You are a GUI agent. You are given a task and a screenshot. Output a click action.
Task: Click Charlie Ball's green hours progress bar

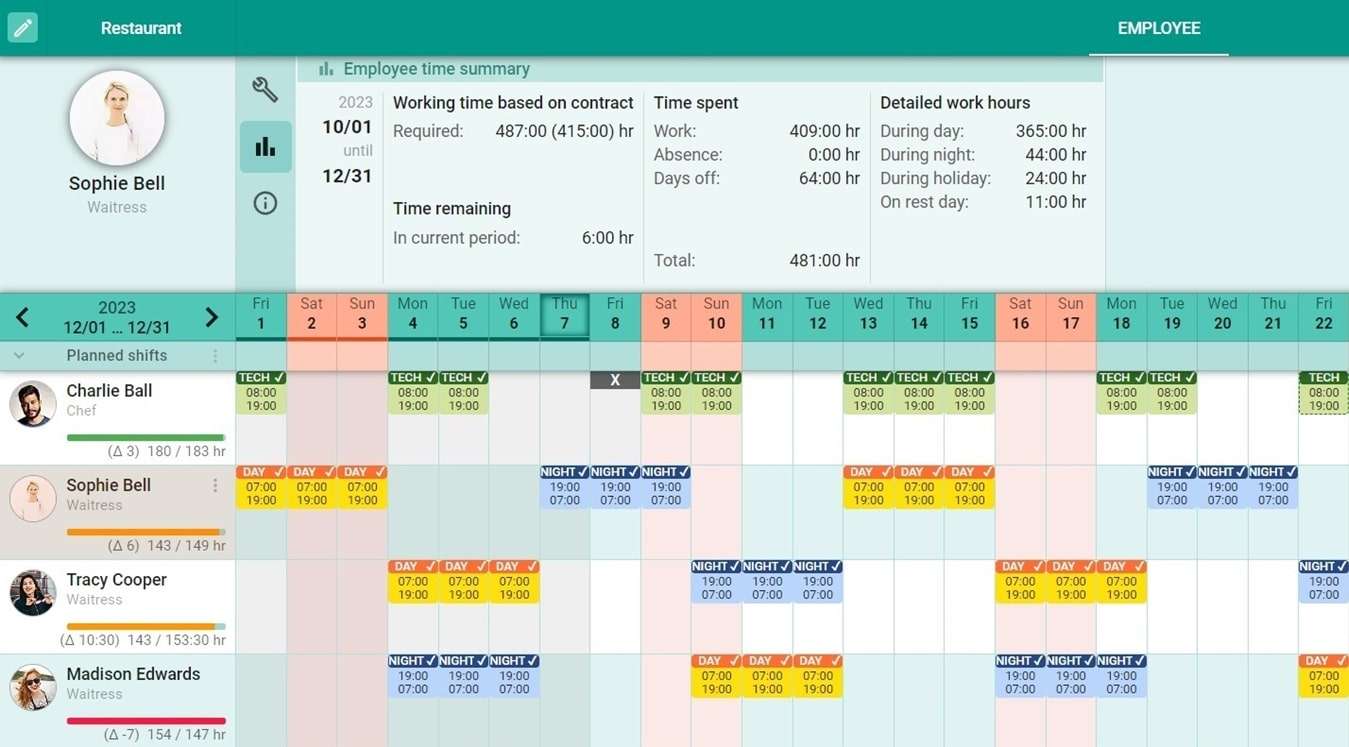(146, 437)
